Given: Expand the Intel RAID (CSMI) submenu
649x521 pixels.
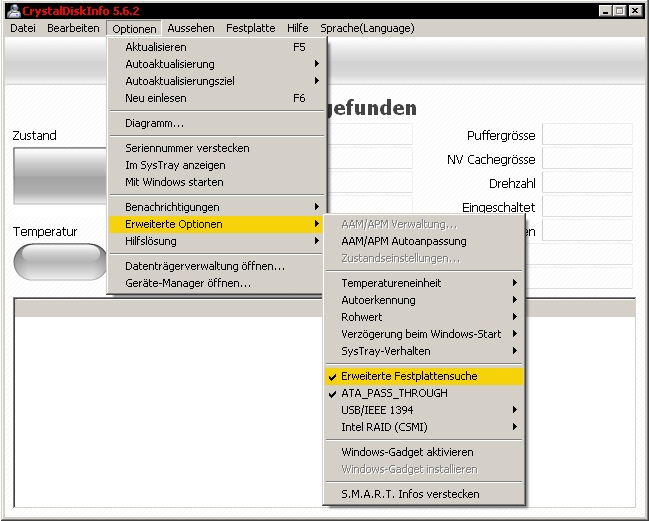Looking at the screenshot, I should click(424, 427).
